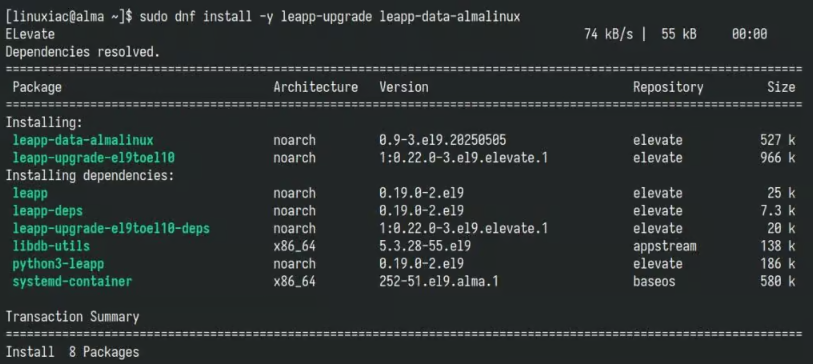The height and width of the screenshot is (364, 813).
Task: Click the appstream repository entry
Action: coord(665,246)
